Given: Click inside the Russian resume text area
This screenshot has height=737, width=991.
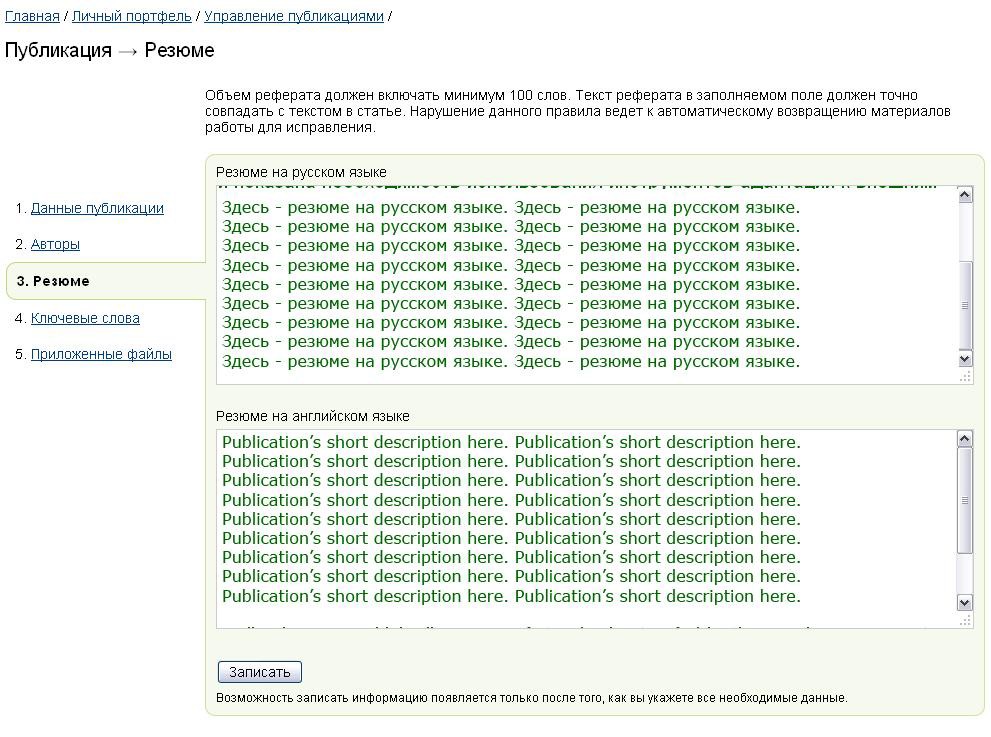Looking at the screenshot, I should 587,284.
